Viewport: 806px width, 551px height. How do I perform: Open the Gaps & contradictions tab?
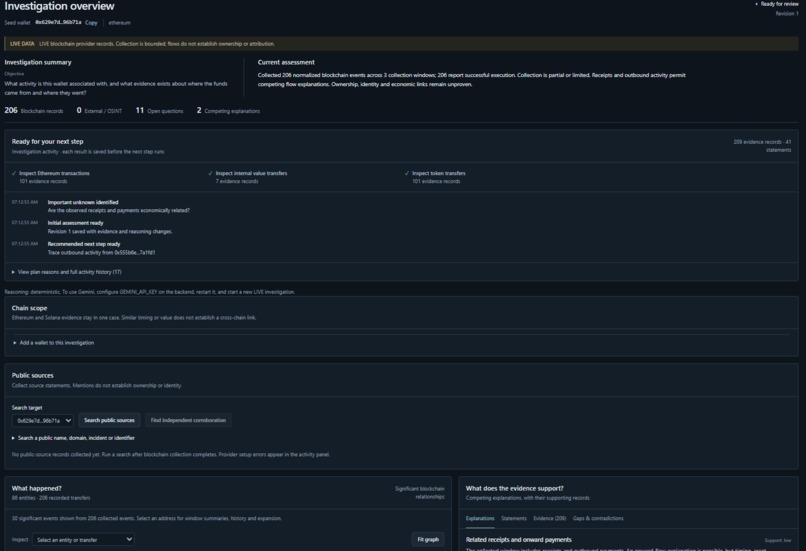tap(598, 518)
